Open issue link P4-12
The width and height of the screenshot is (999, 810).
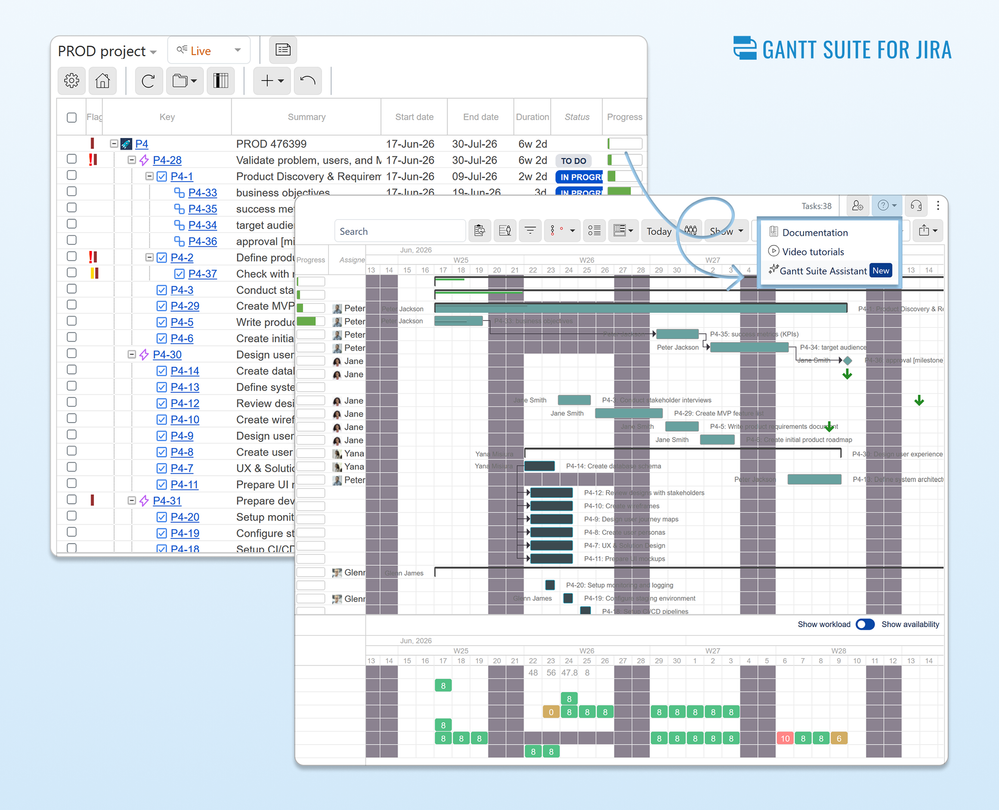pos(185,403)
